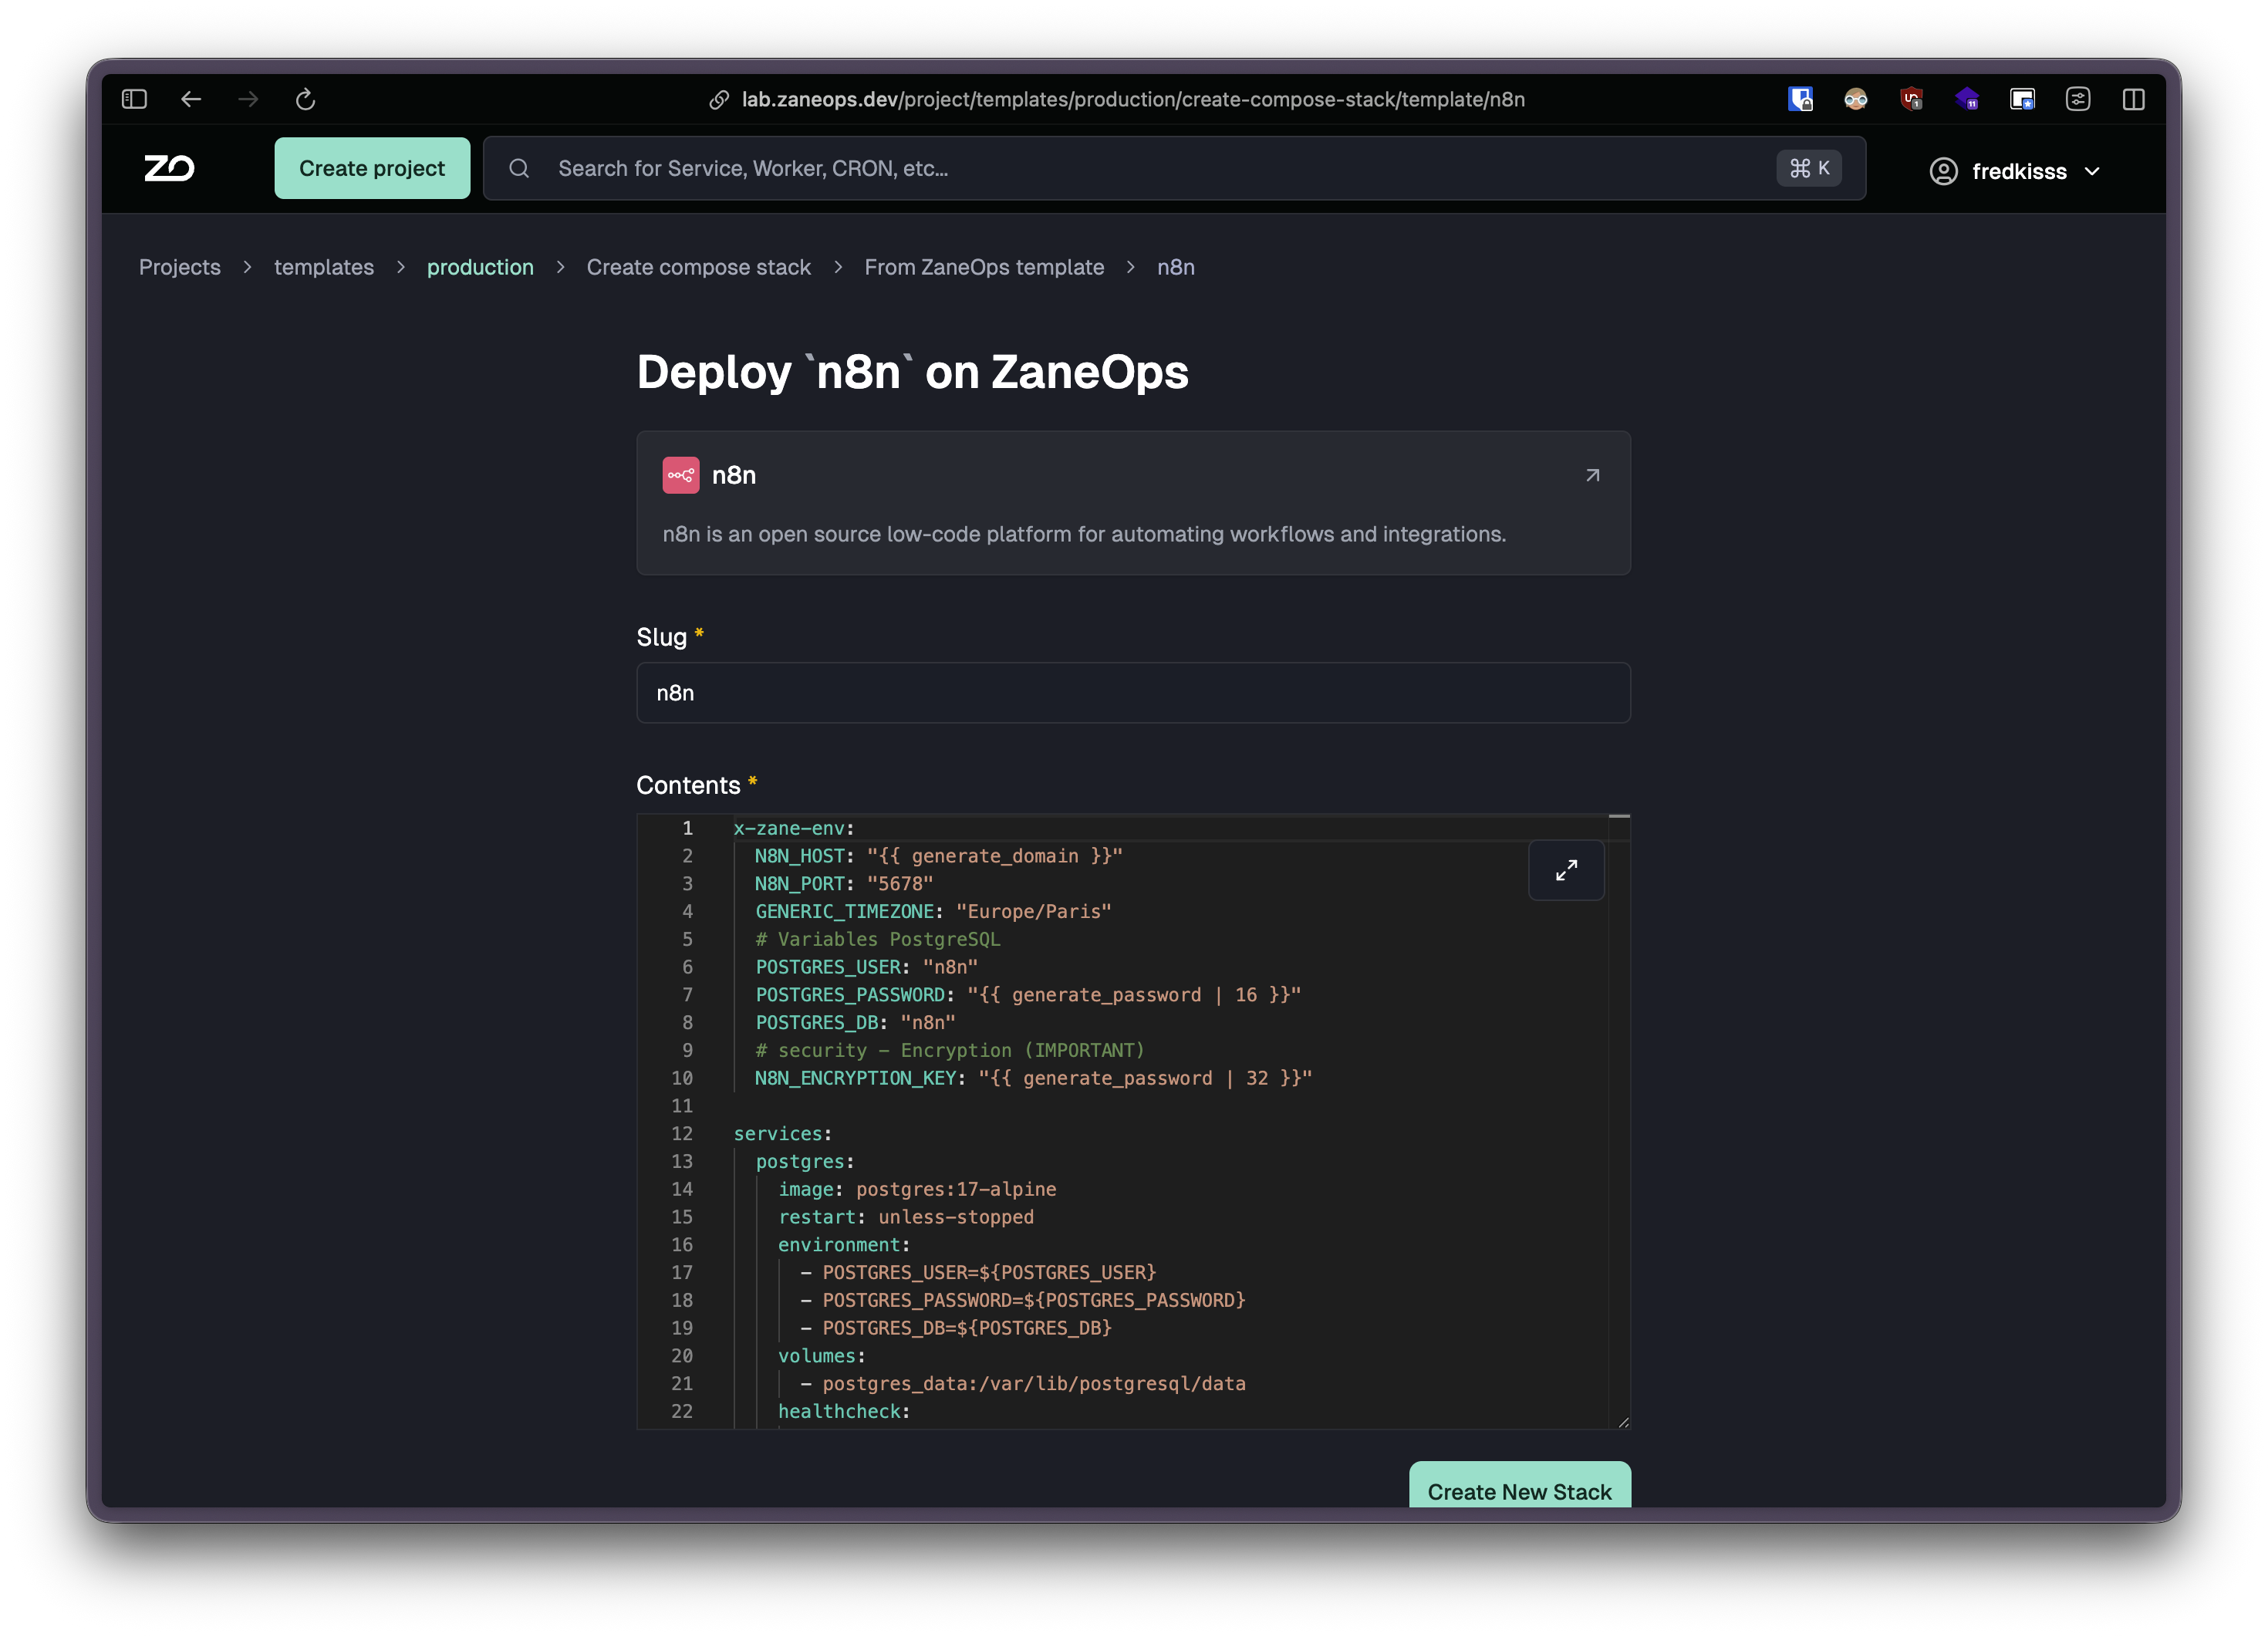
Task: Click the 'environment:' line
Action: [844, 1245]
